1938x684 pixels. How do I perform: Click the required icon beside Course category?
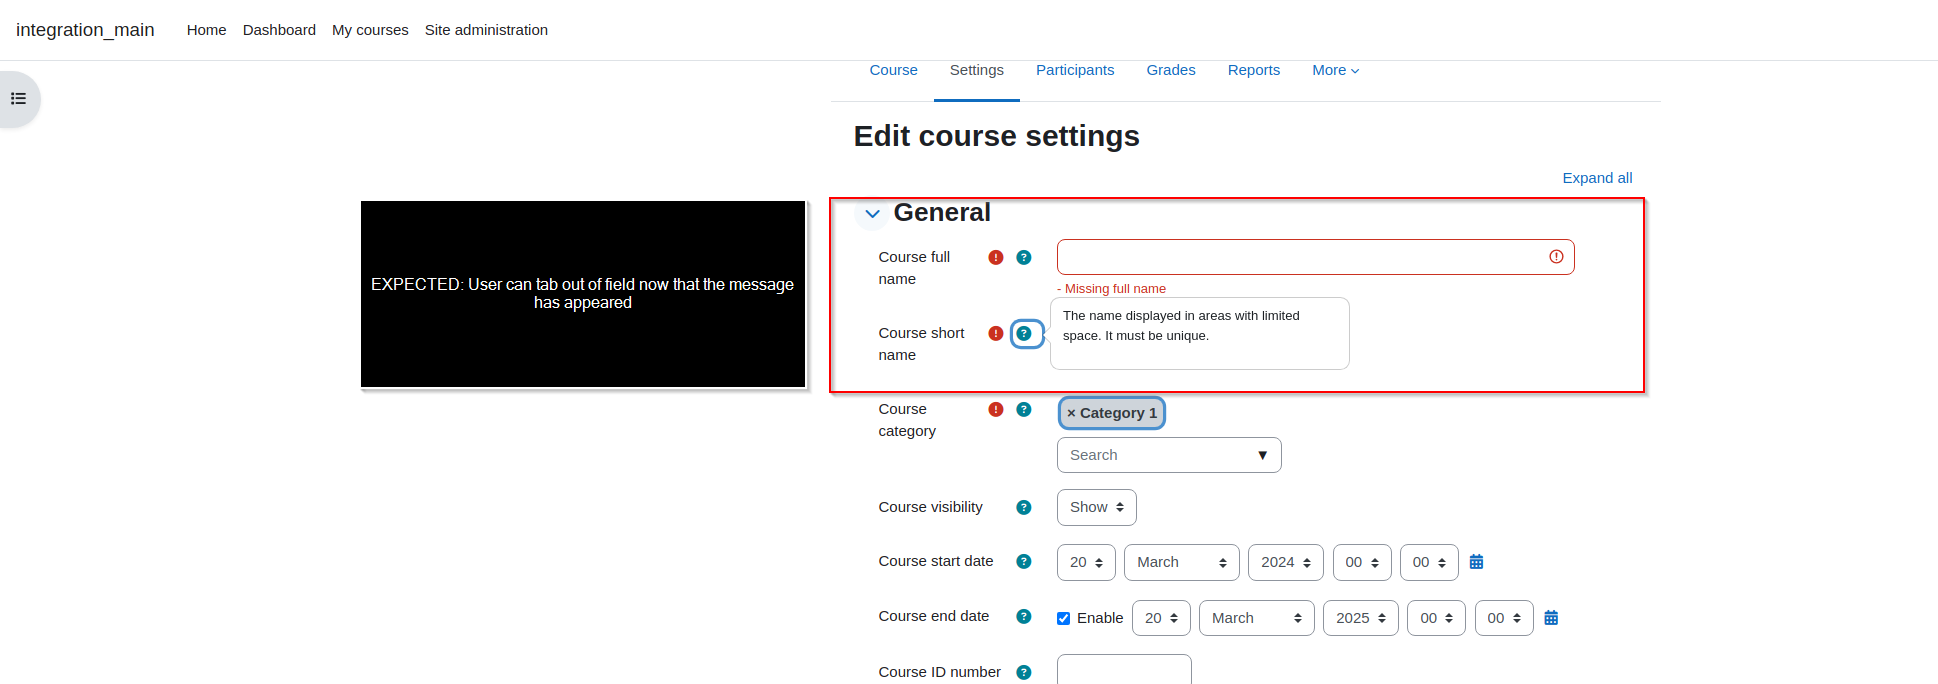point(996,409)
